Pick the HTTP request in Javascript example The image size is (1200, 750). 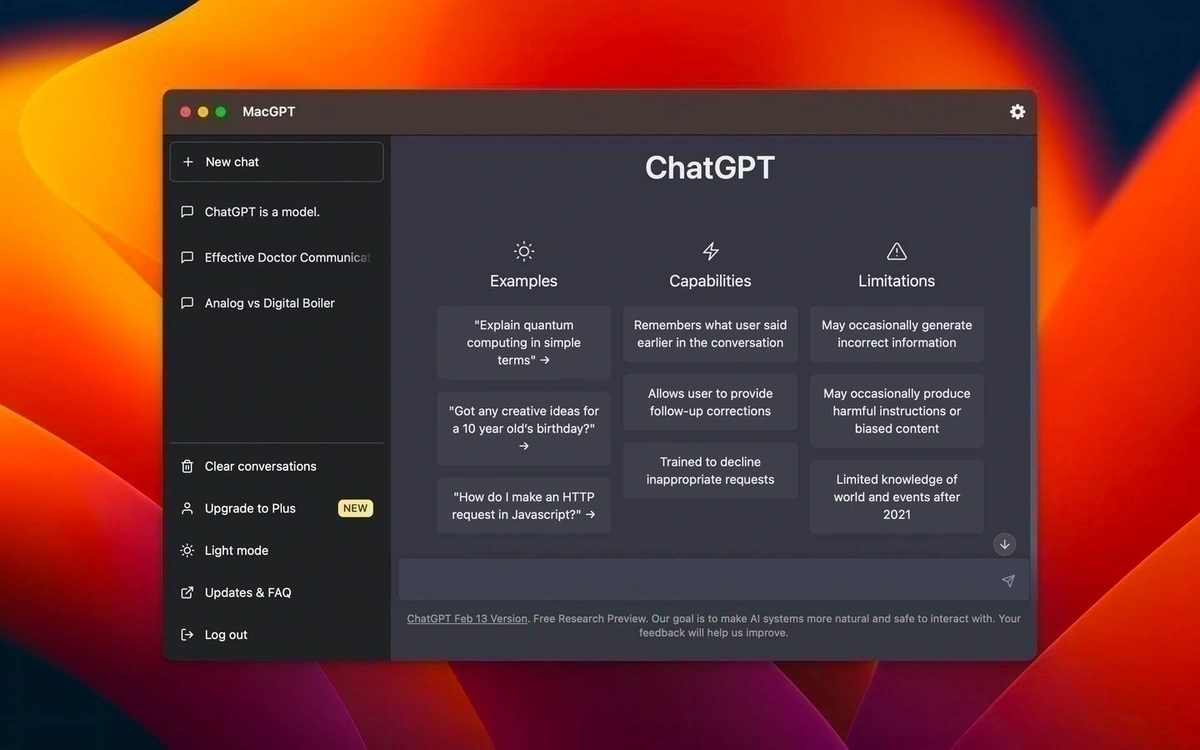point(524,505)
